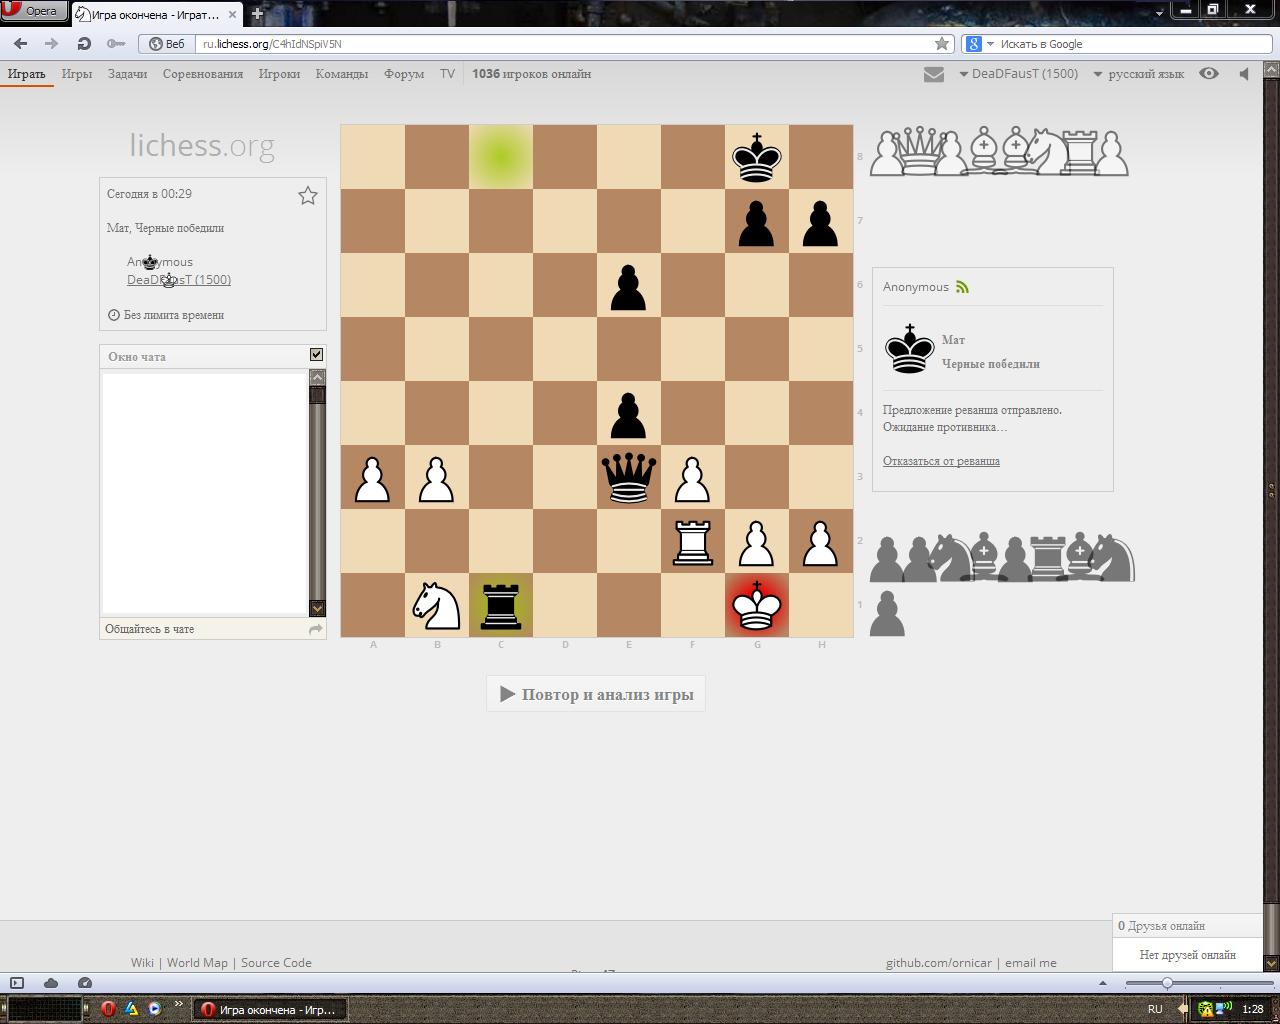Screen dimensions: 1280x1024
Task: Open the Opera panel toggle icon in status bar
Action: pos(17,983)
